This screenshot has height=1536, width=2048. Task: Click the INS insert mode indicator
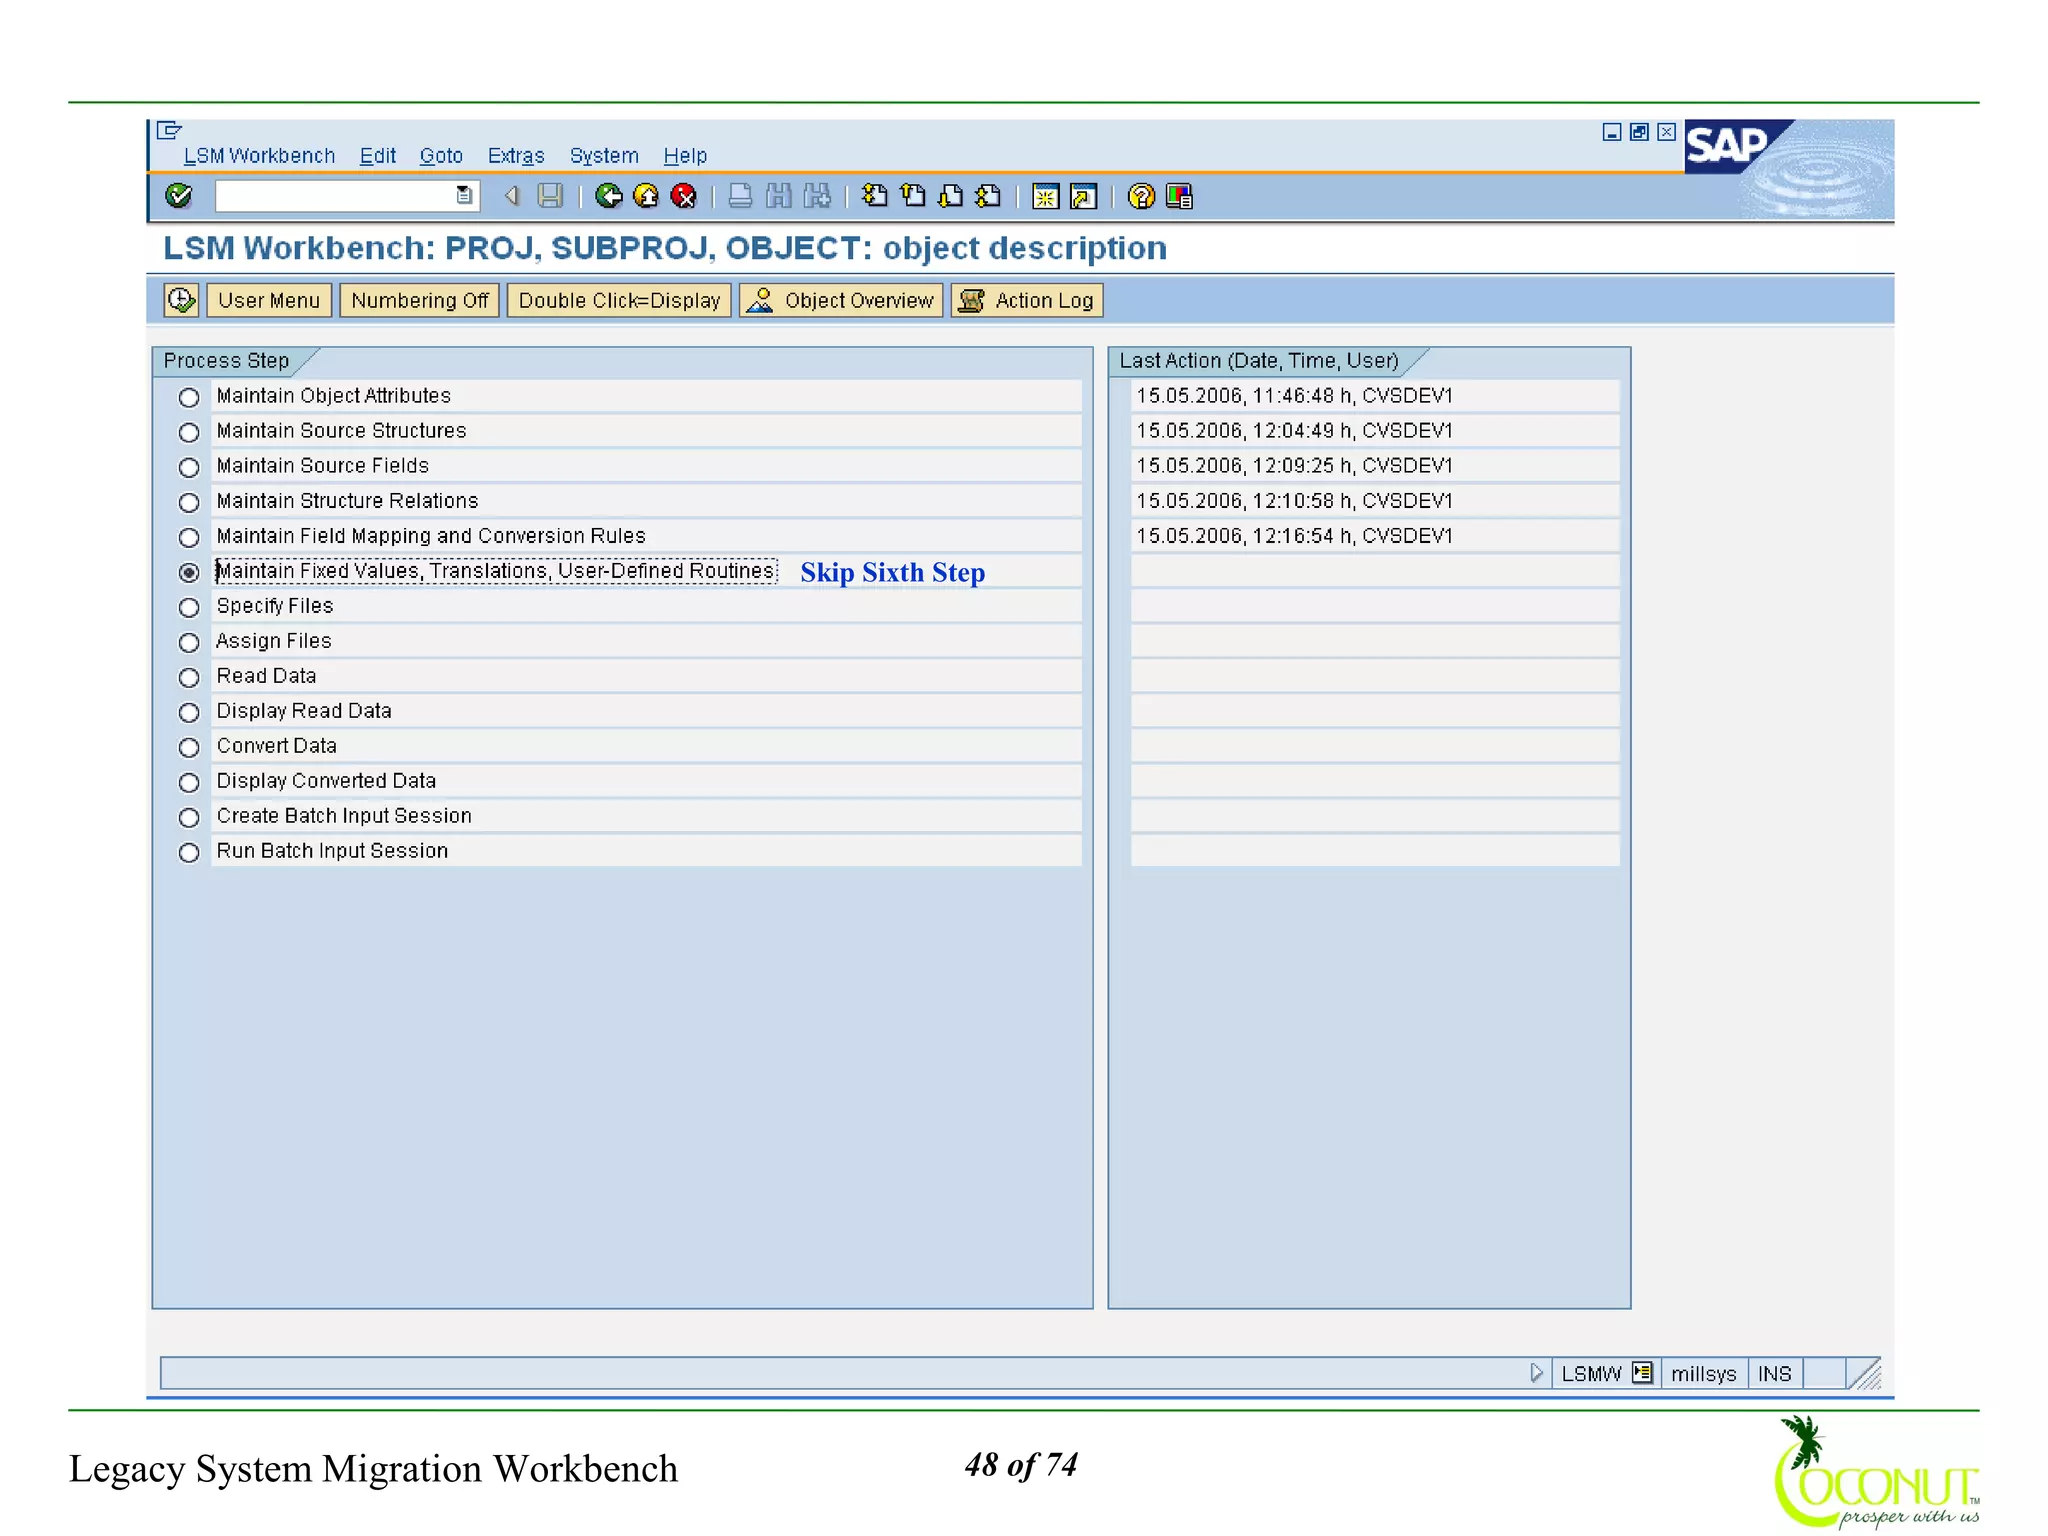tap(1775, 1374)
